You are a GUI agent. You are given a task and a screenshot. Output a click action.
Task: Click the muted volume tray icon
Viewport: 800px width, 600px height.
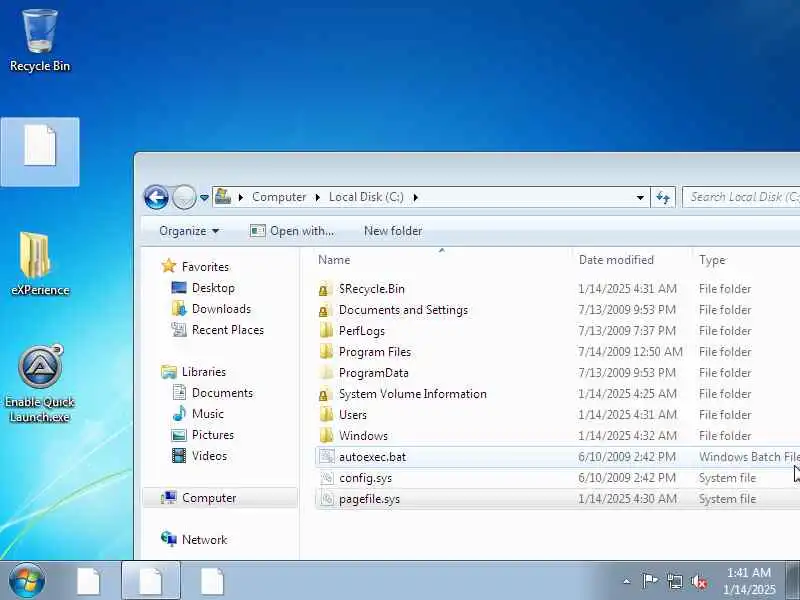pos(698,582)
